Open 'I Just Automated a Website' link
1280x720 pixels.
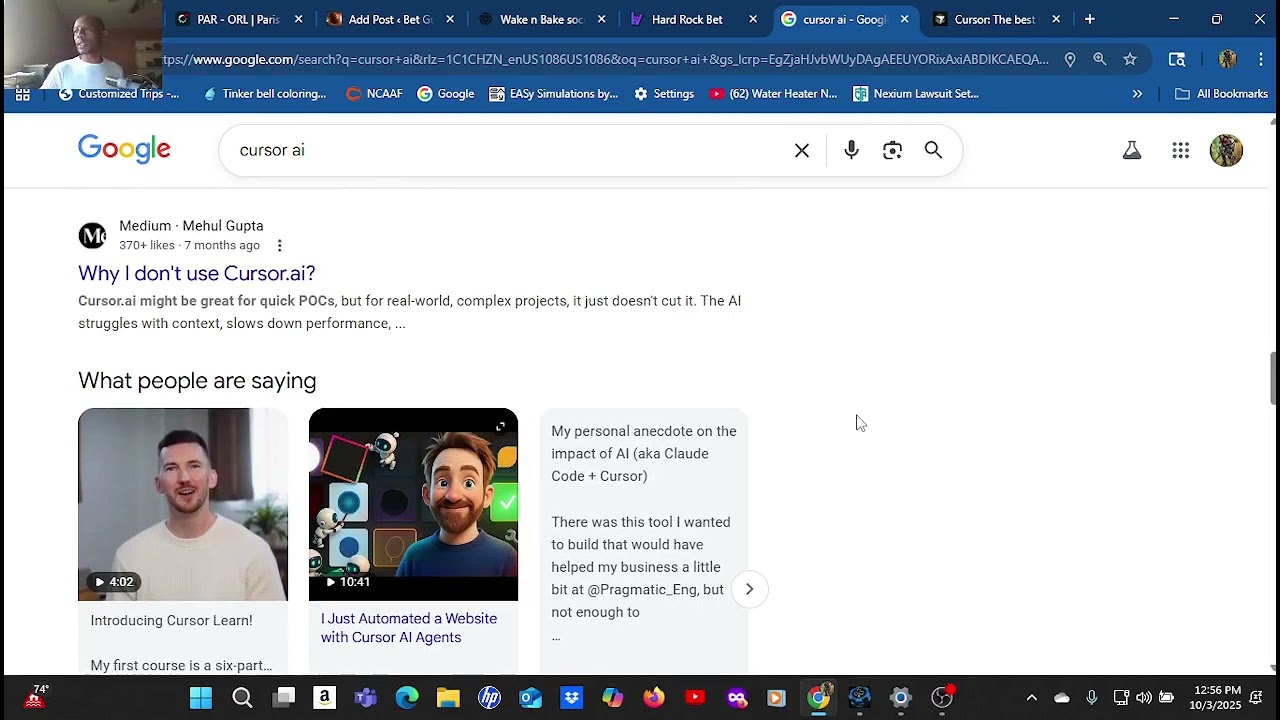[x=409, y=628]
